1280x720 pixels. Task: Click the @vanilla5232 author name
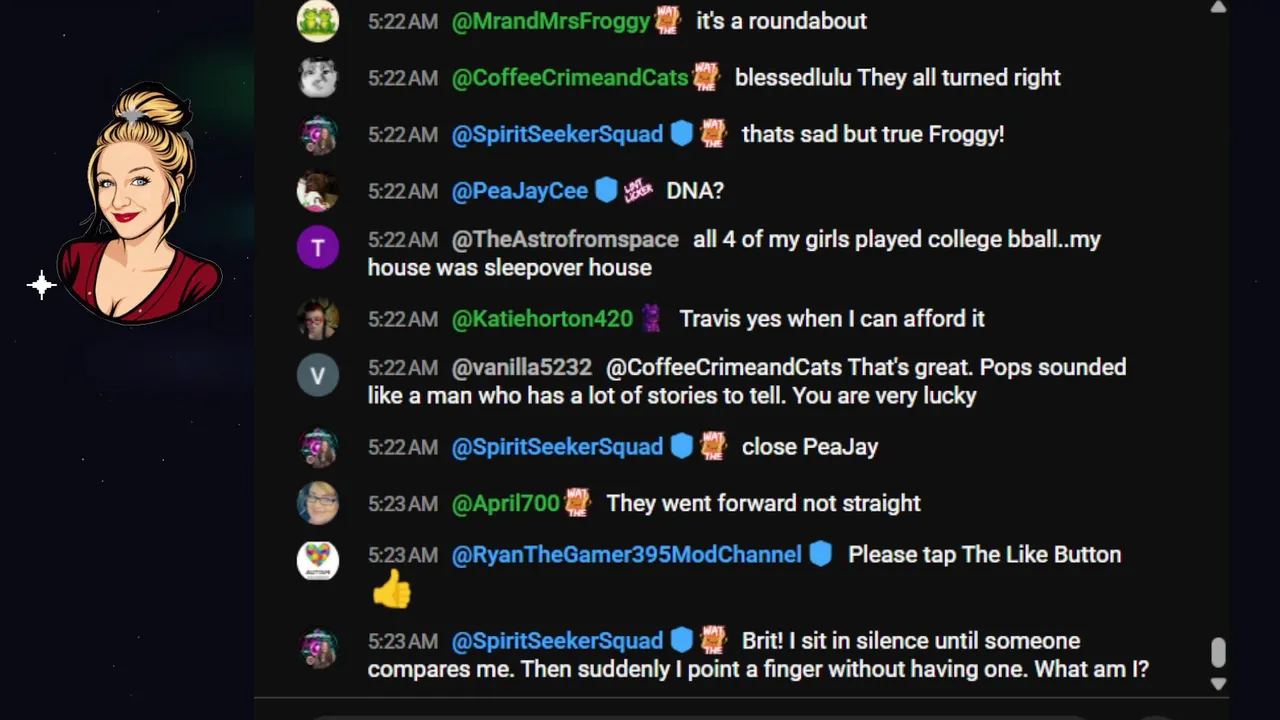[x=521, y=367]
